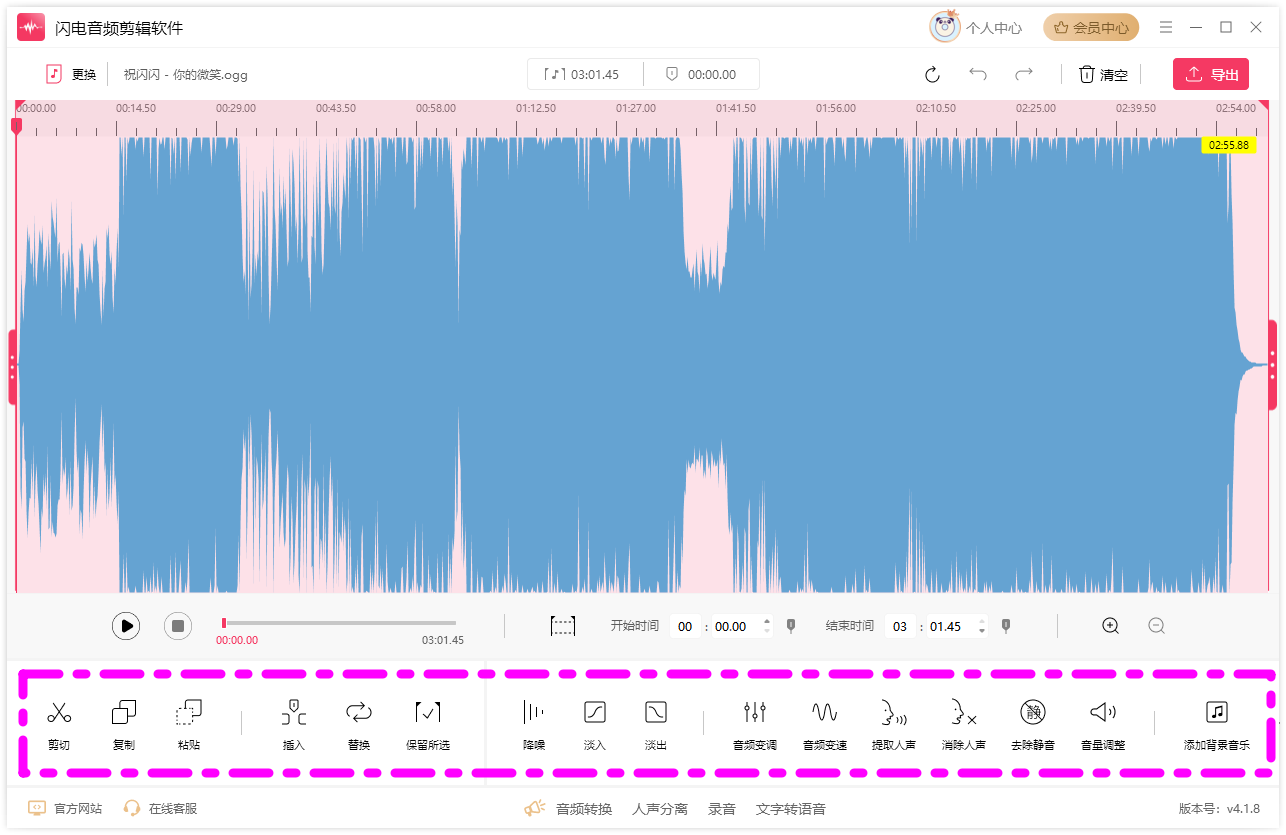The image size is (1286, 835).
Task: Click the red 导出 export button
Action: pos(1211,75)
